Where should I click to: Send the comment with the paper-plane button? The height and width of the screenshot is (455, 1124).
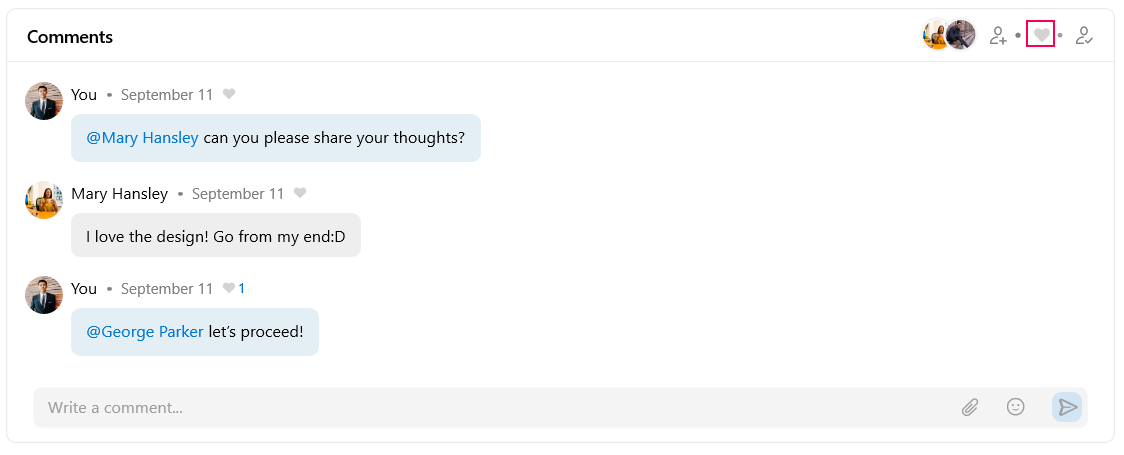pyautogui.click(x=1067, y=407)
